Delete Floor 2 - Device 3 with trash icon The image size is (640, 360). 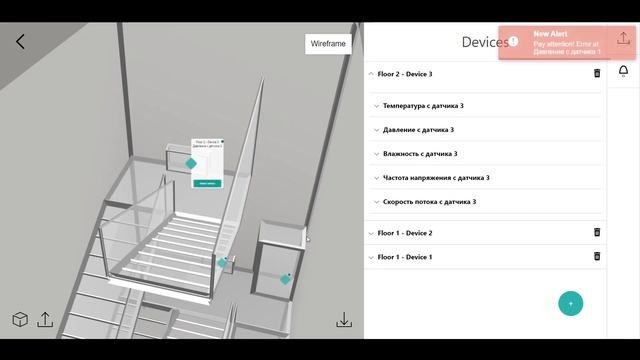point(597,73)
